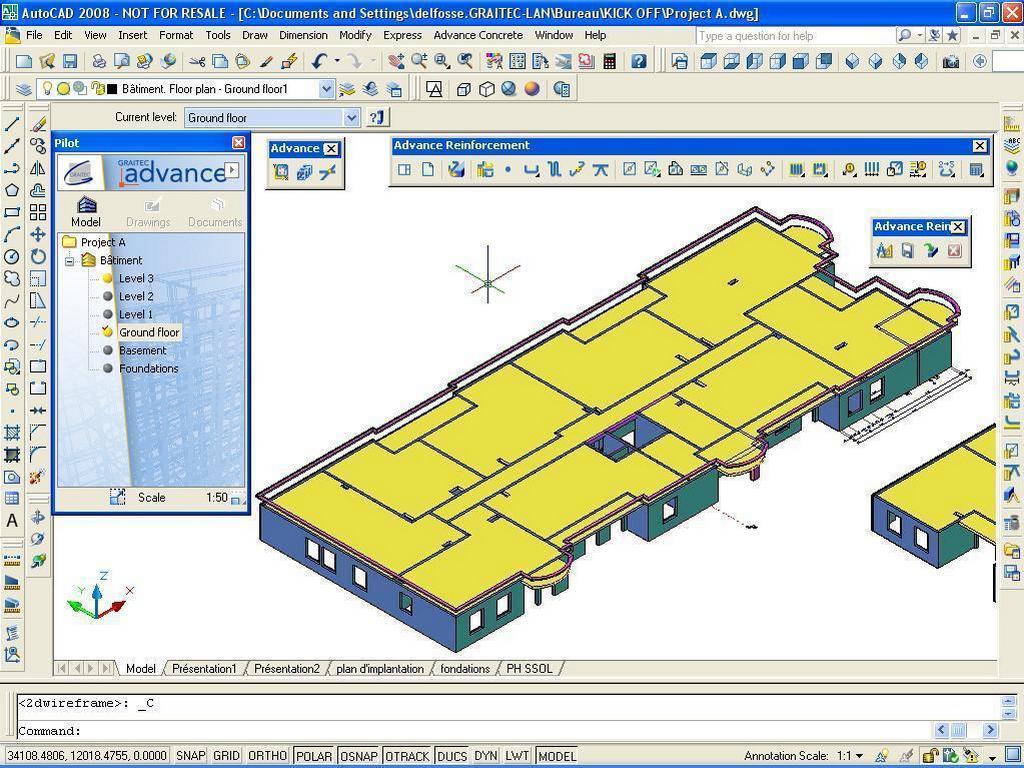Toggle DUCS in the status bar

click(452, 756)
